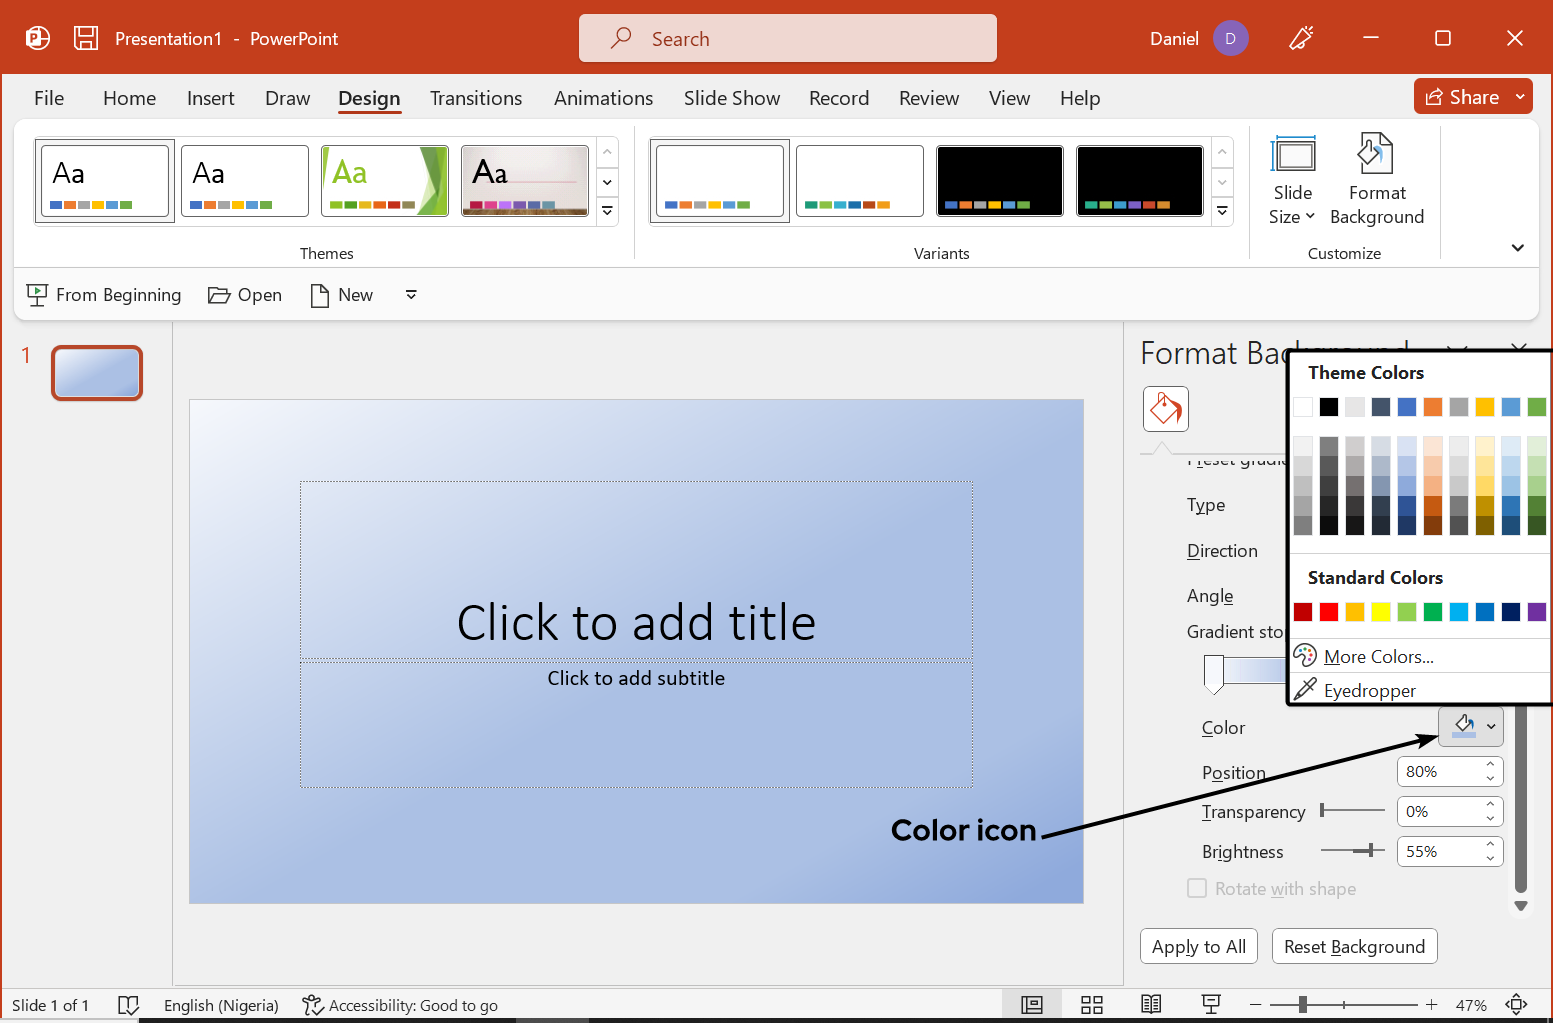
Task: Select slide 1 thumbnail
Action: 97,373
